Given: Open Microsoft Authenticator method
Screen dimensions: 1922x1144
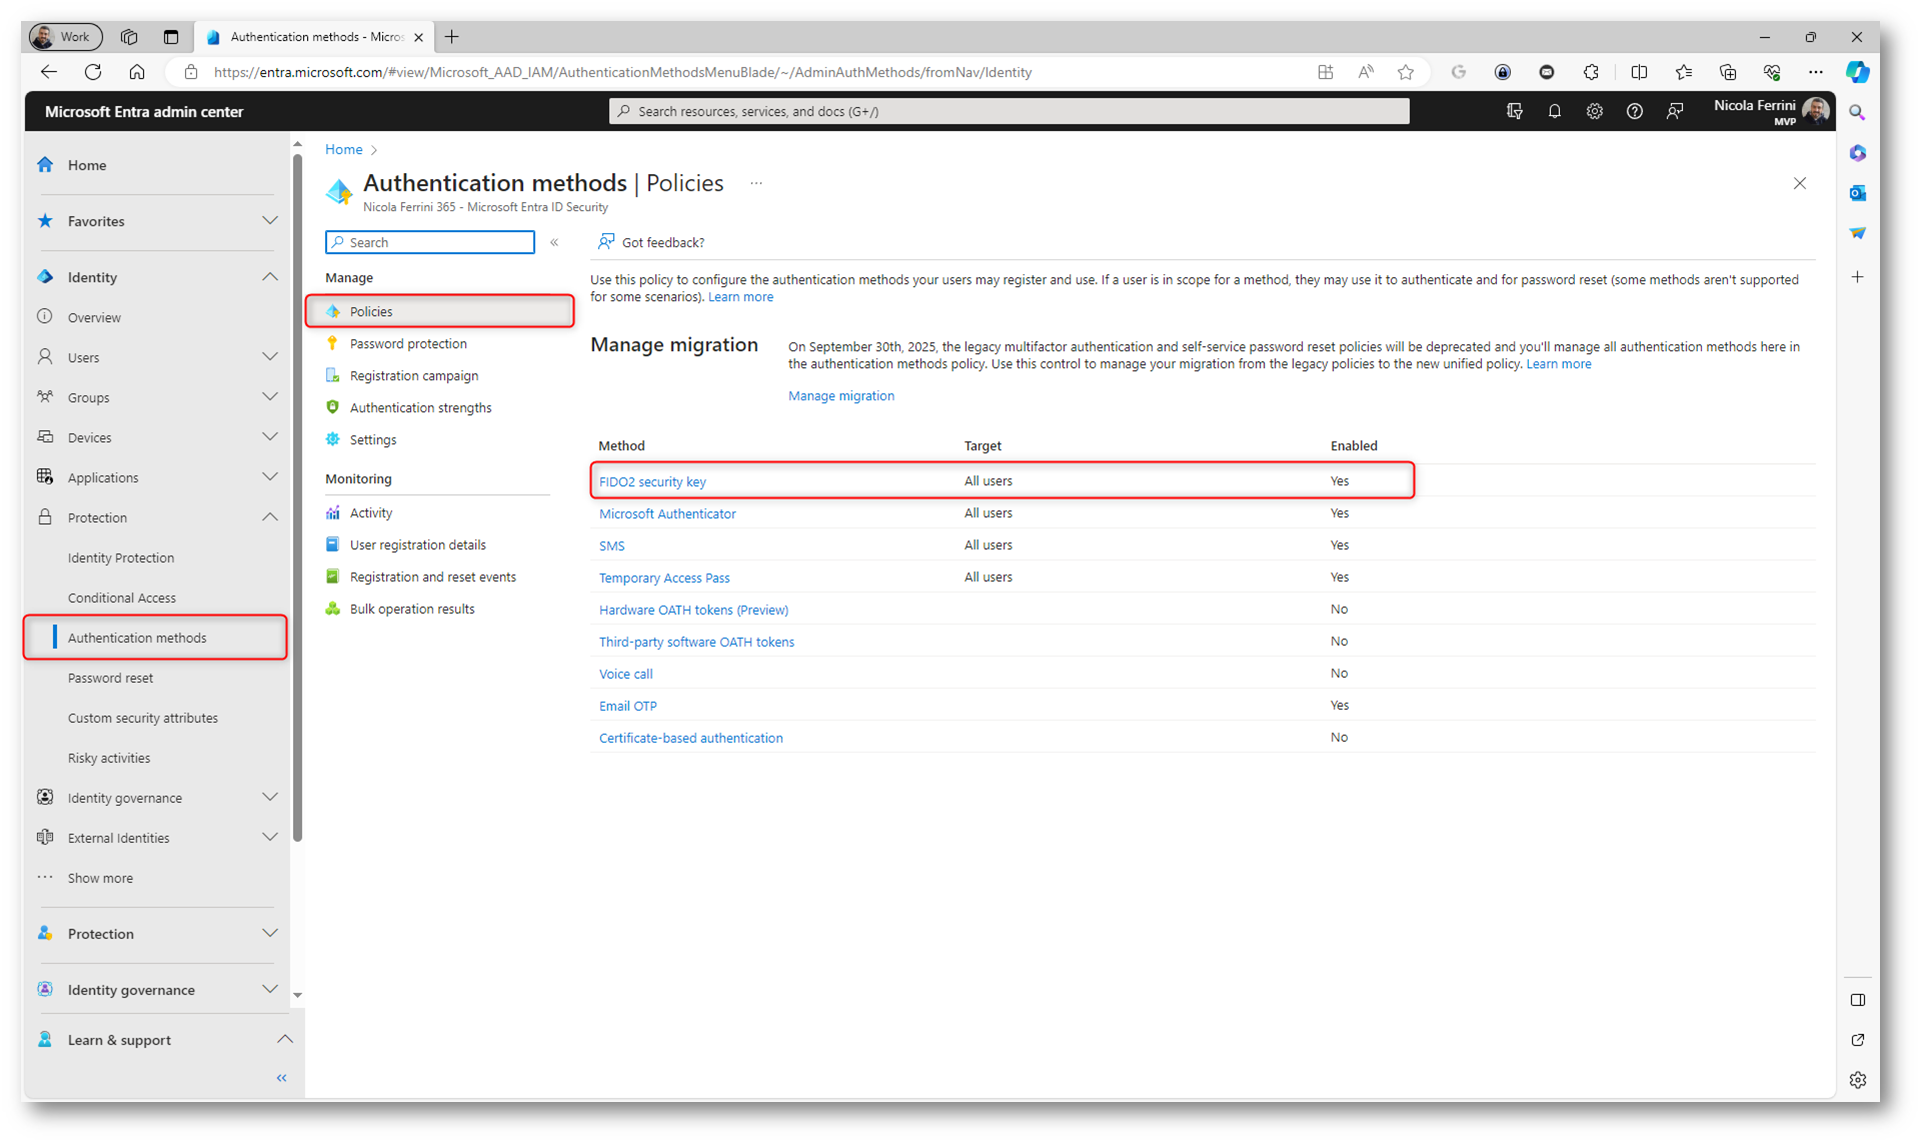Looking at the screenshot, I should [x=667, y=514].
